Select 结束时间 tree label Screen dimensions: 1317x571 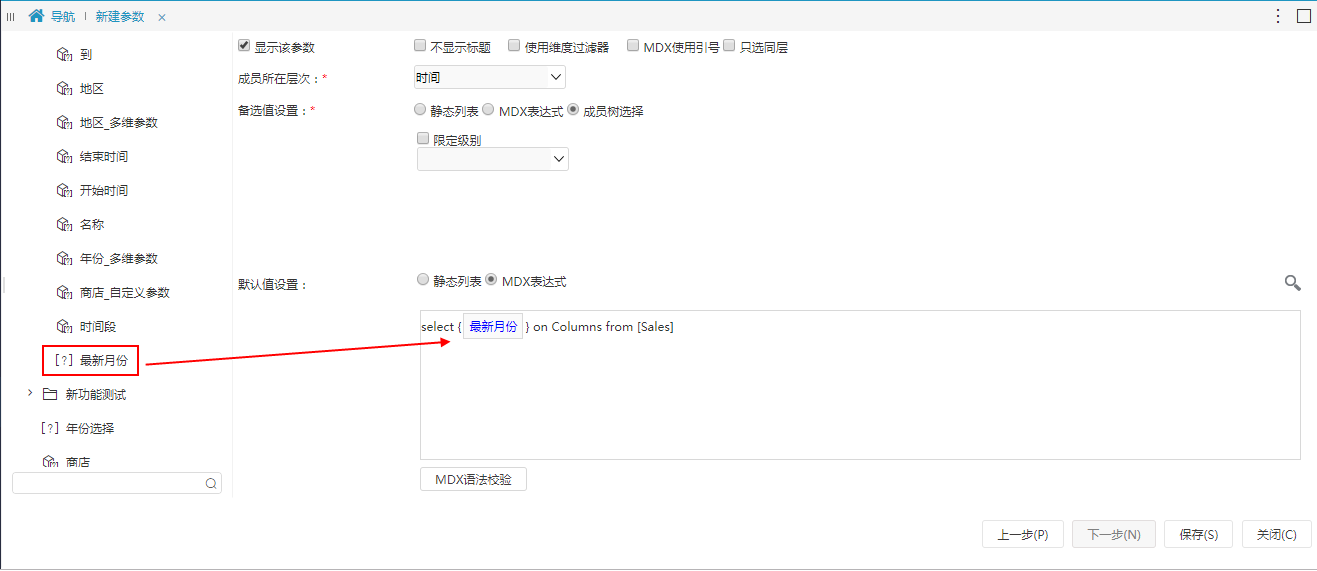click(x=104, y=157)
